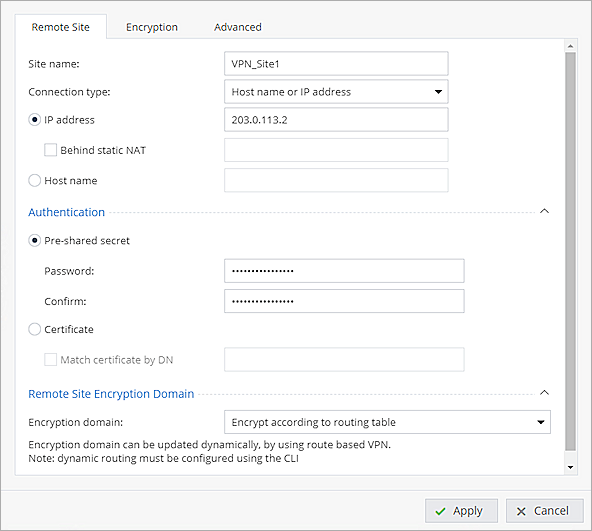The width and height of the screenshot is (592, 531).
Task: Open the Encryption domain dropdown
Action: (387, 422)
